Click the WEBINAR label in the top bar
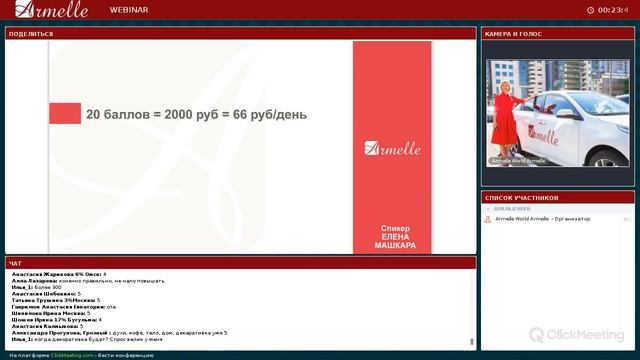The width and height of the screenshot is (640, 360). 129,10
